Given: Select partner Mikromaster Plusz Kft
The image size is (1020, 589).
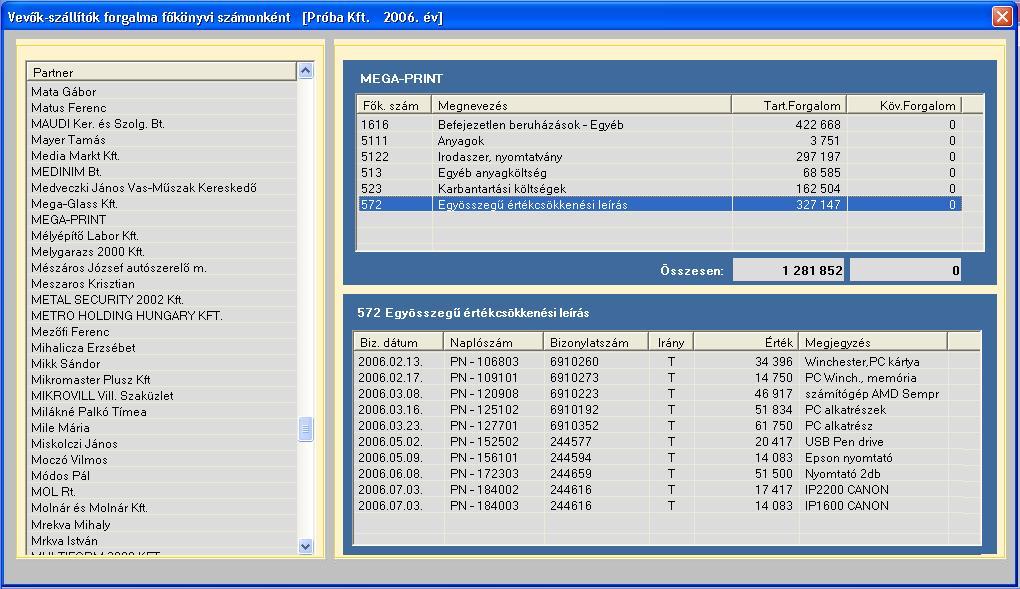Looking at the screenshot, I should [x=161, y=379].
